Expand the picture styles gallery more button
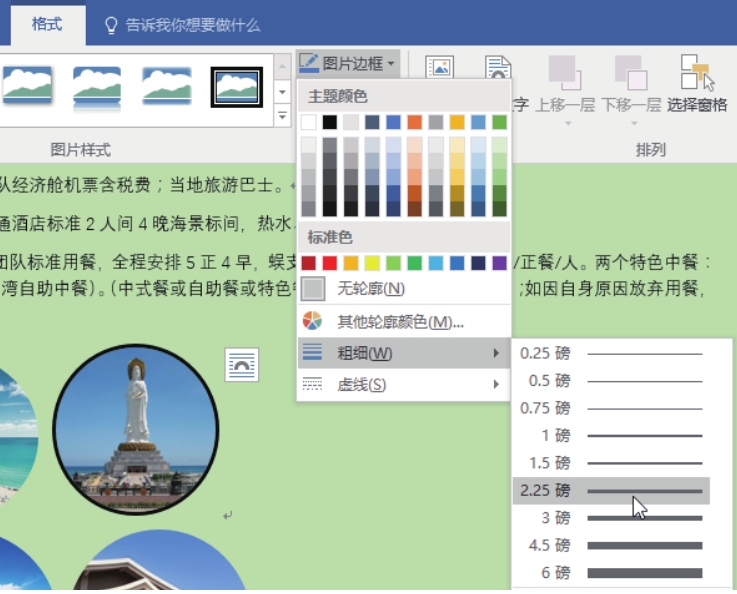The image size is (737, 594). (x=282, y=115)
